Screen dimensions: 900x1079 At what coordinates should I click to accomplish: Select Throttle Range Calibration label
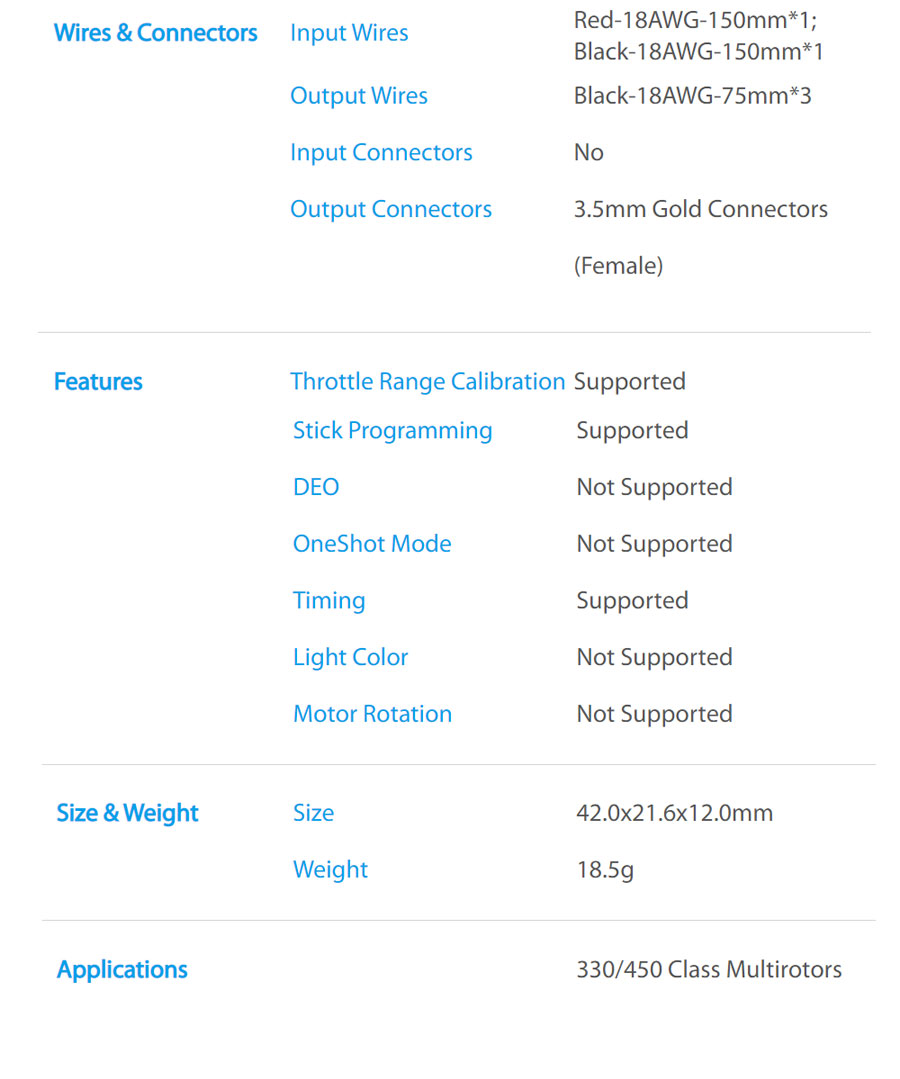(427, 381)
